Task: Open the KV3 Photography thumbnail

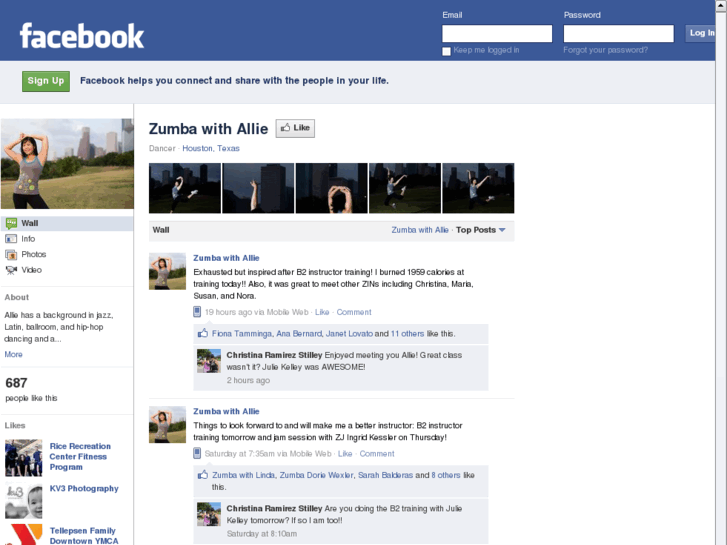Action: coord(24,500)
